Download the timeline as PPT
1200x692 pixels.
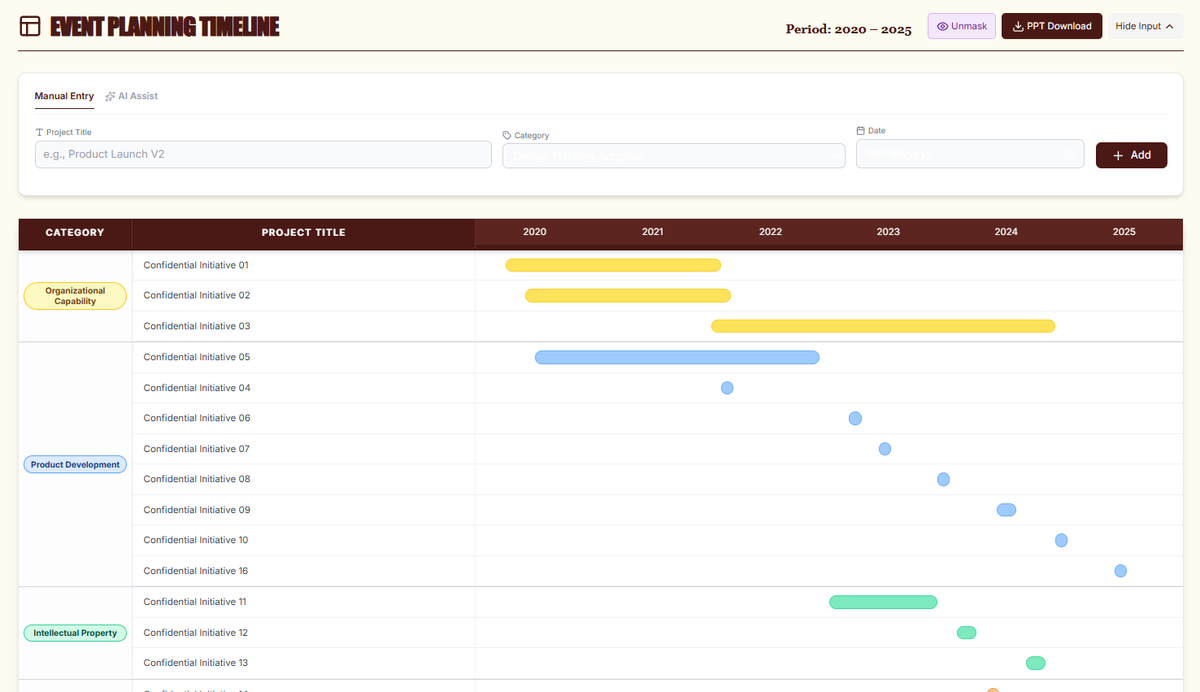[x=1052, y=26]
